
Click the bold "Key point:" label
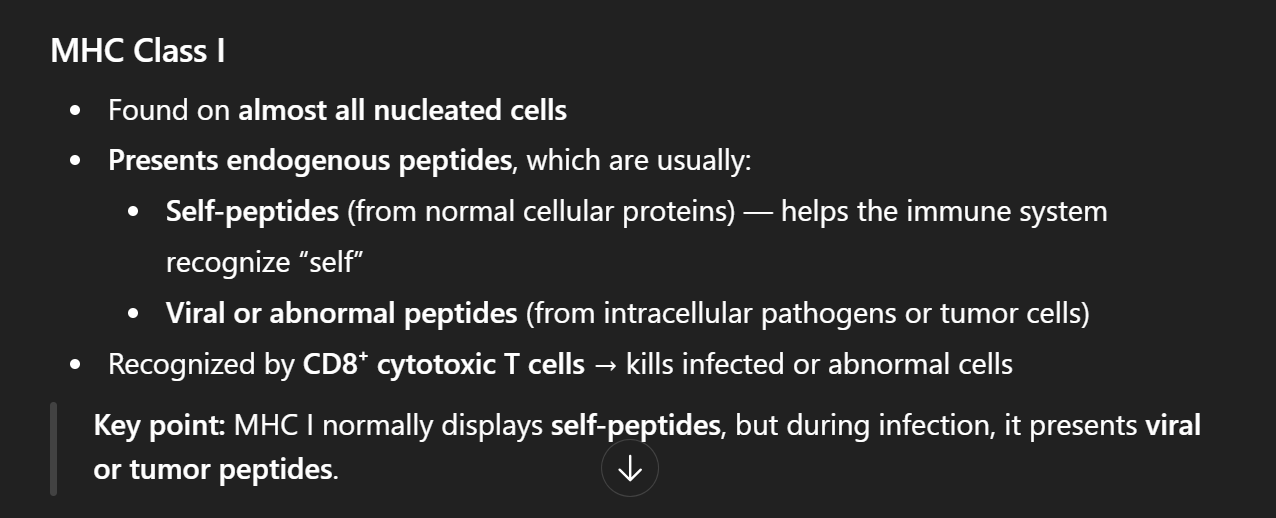pos(160,426)
